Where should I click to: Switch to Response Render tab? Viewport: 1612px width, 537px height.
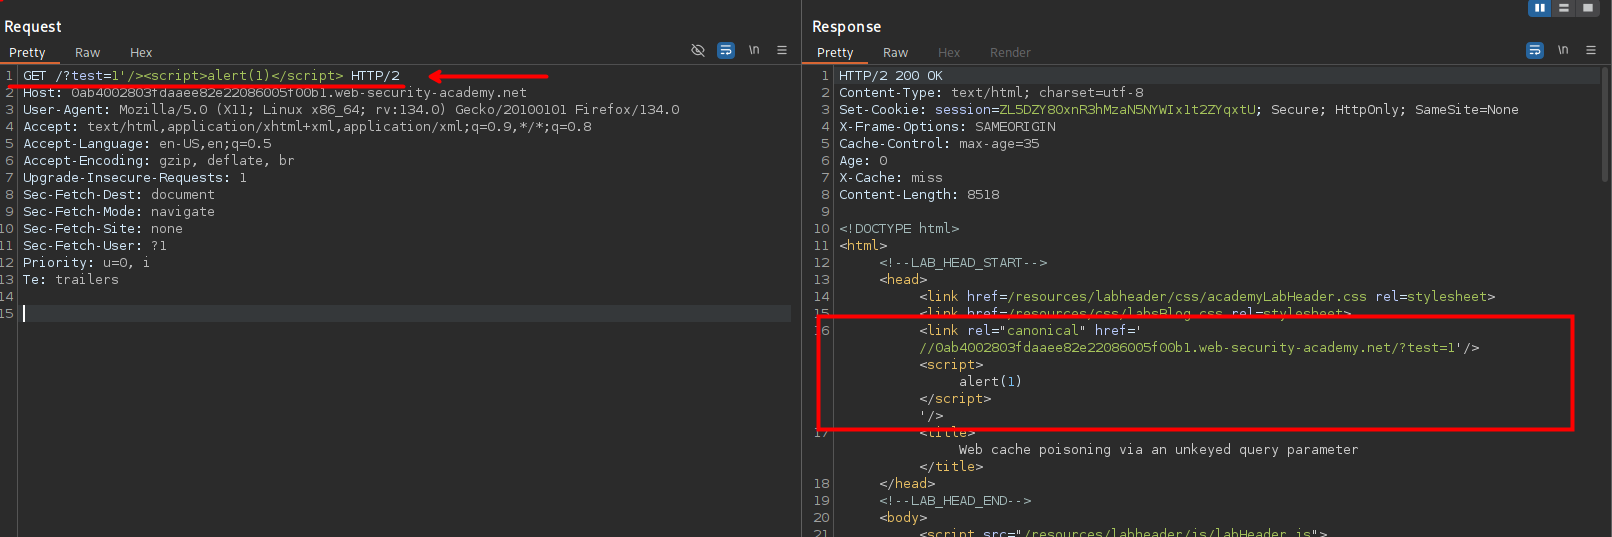point(1010,53)
